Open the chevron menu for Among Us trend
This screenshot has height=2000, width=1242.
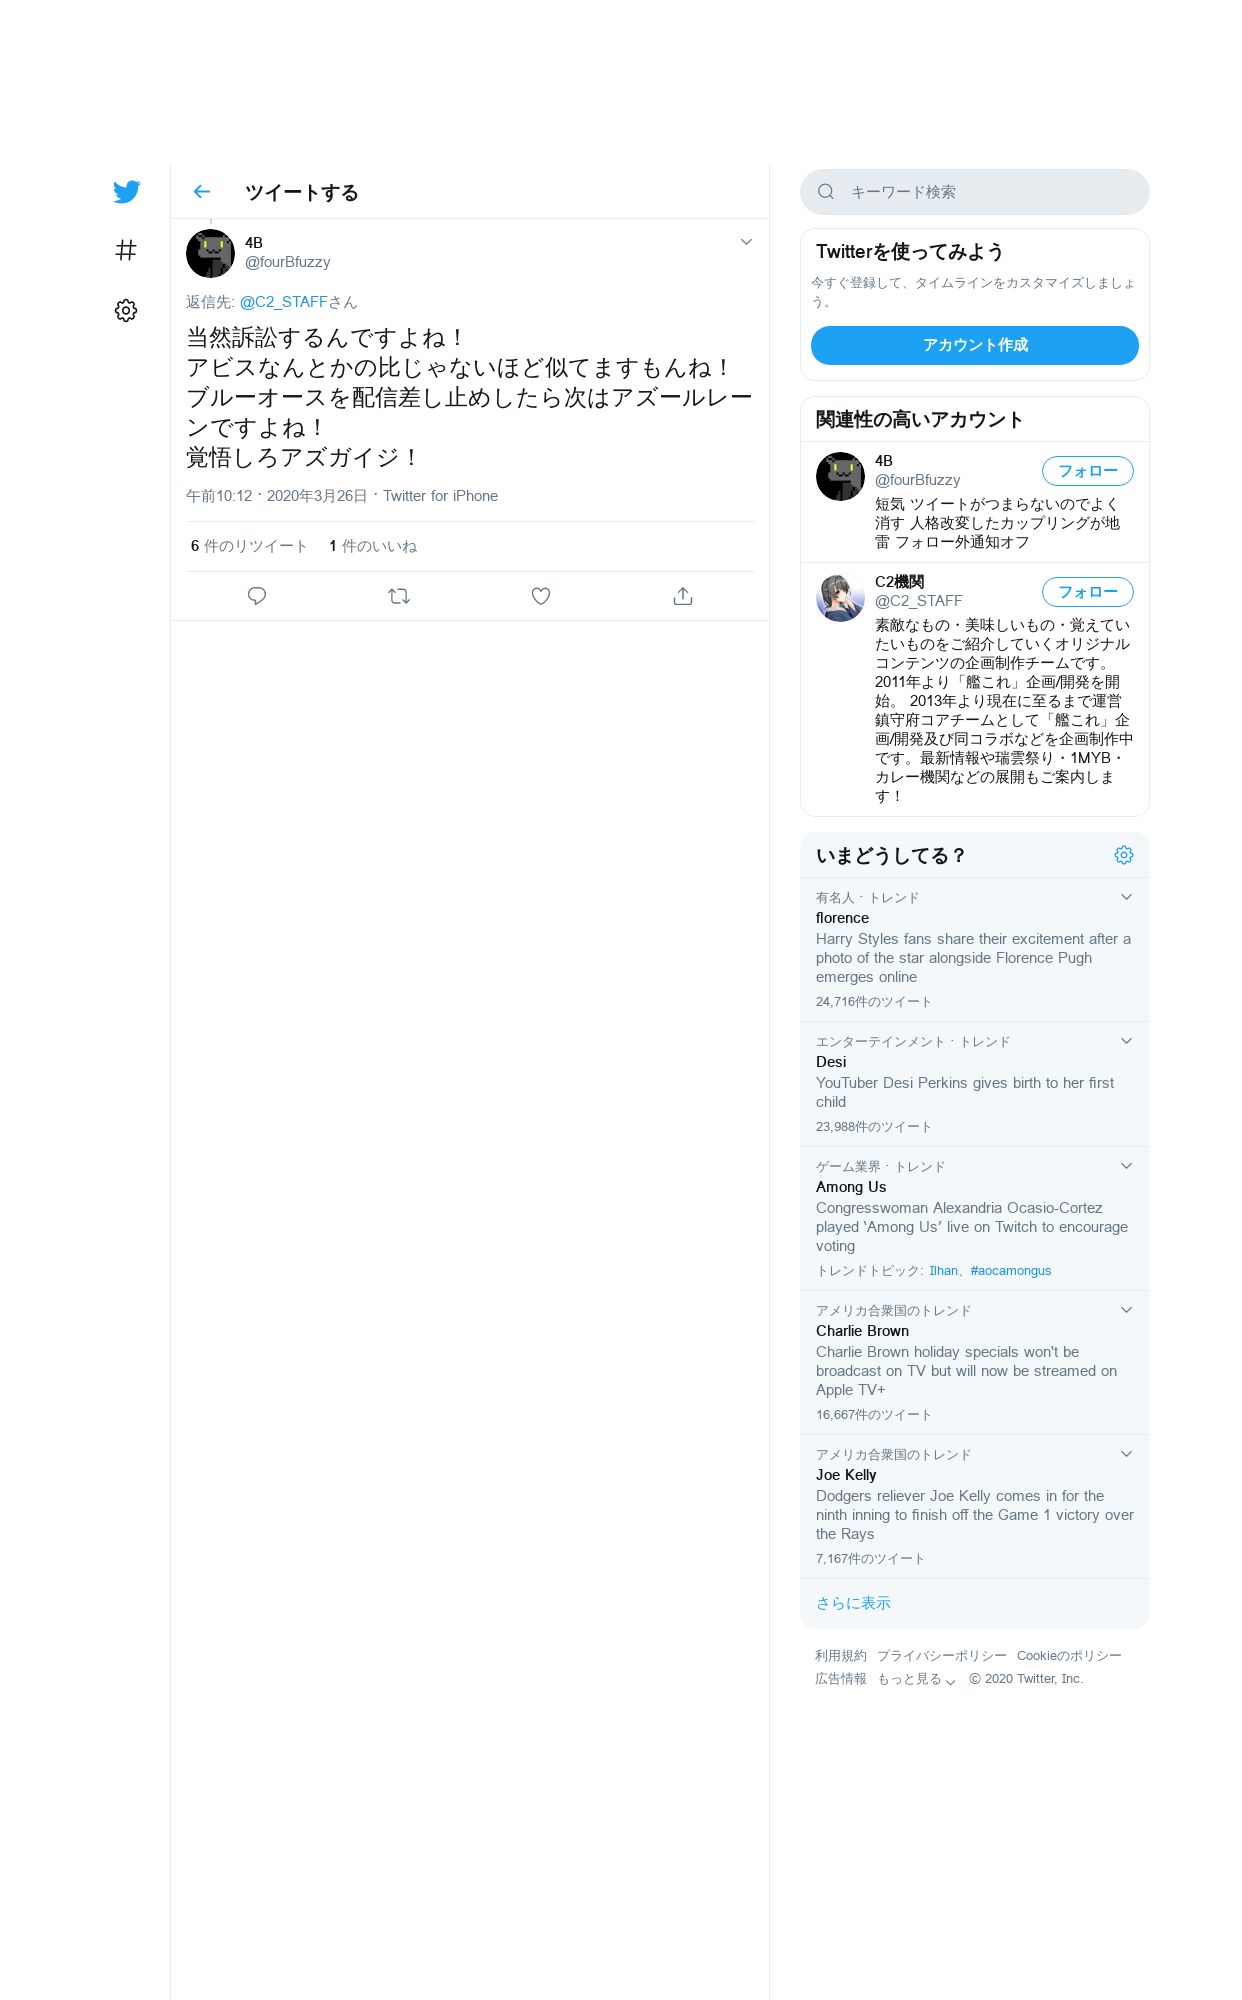click(1126, 1166)
